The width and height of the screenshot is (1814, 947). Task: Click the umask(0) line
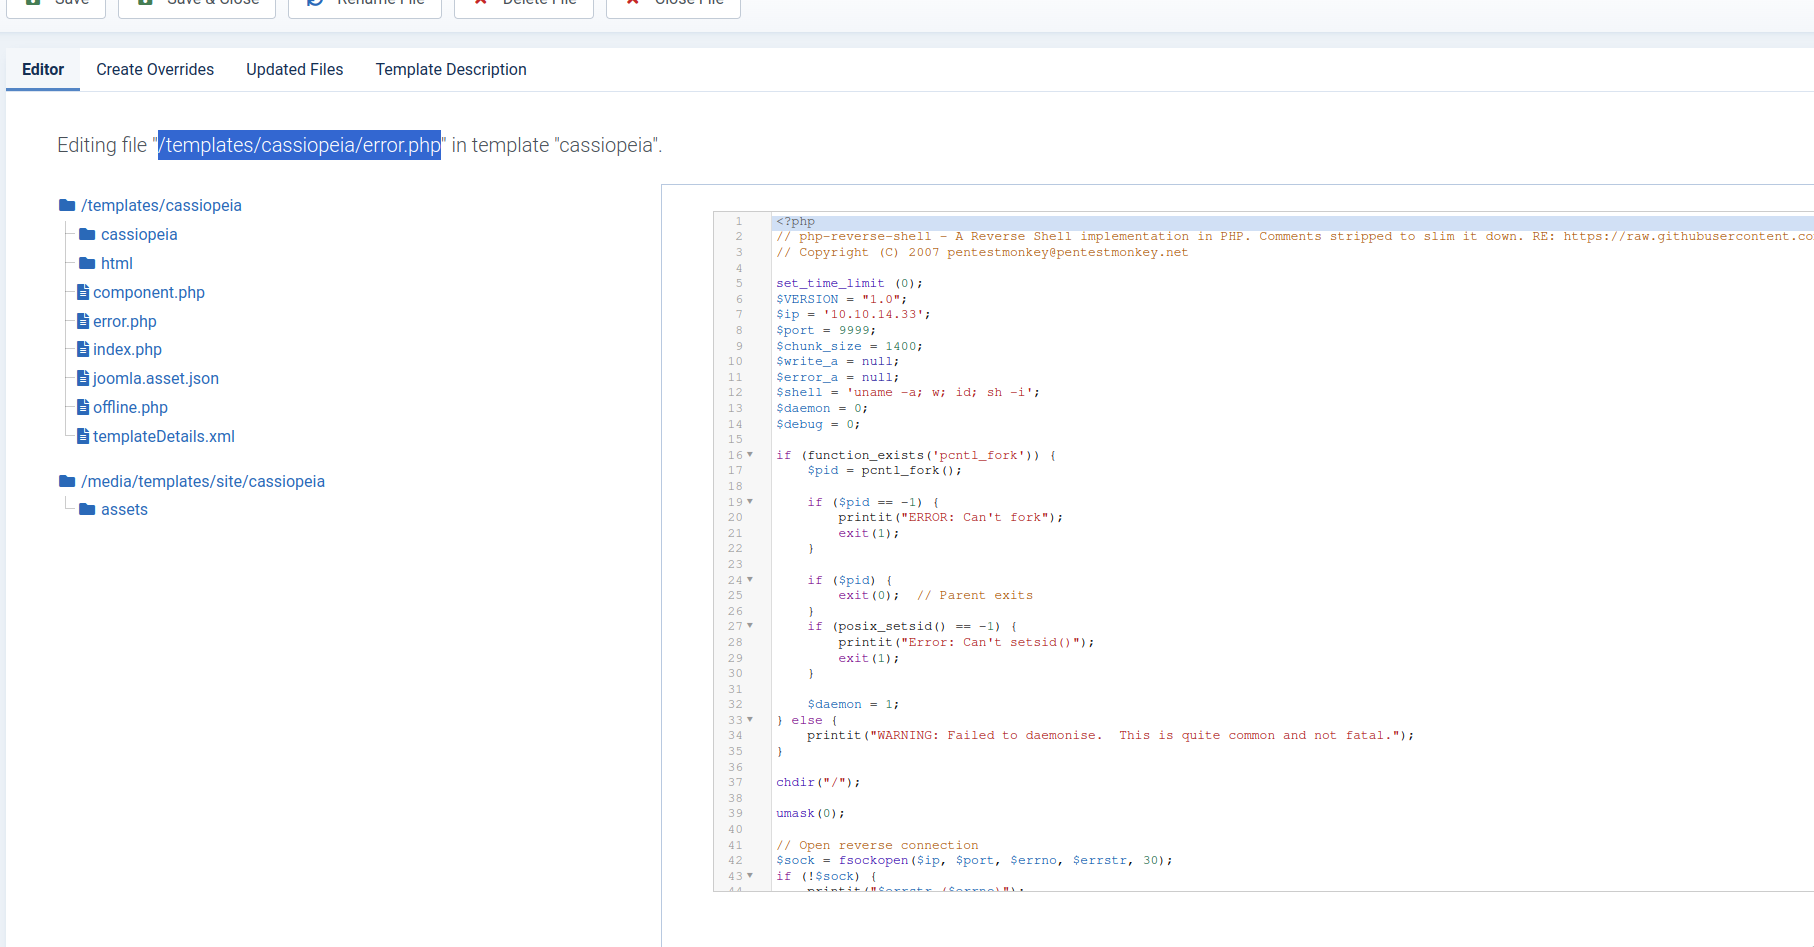811,813
